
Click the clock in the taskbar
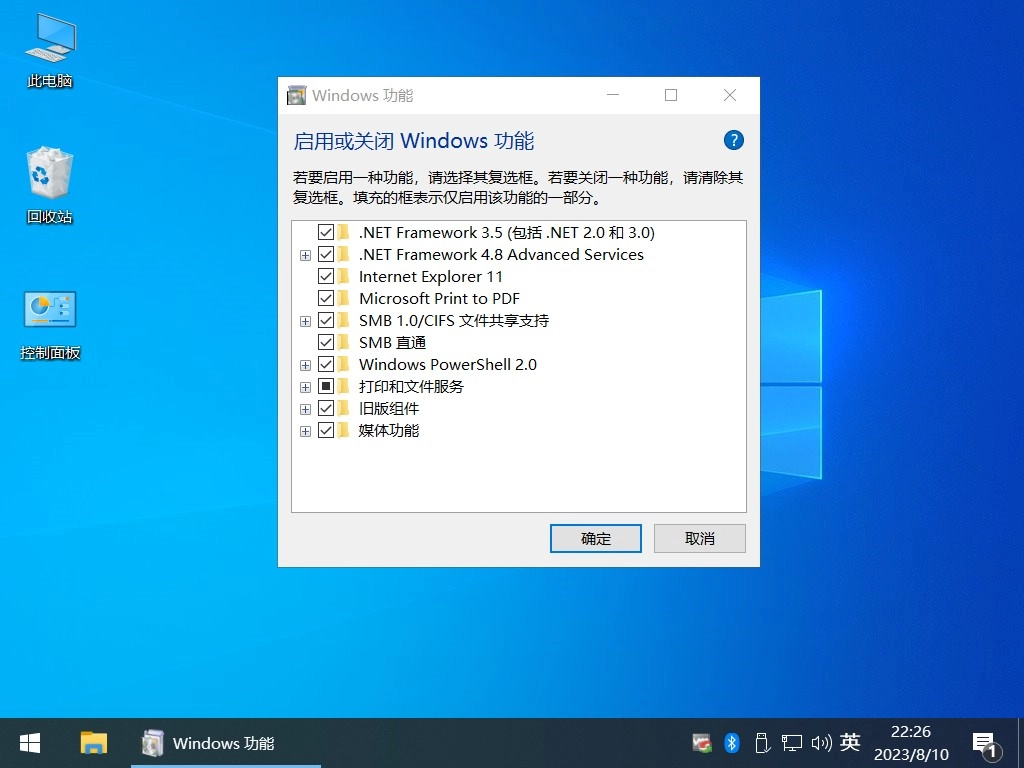910,743
